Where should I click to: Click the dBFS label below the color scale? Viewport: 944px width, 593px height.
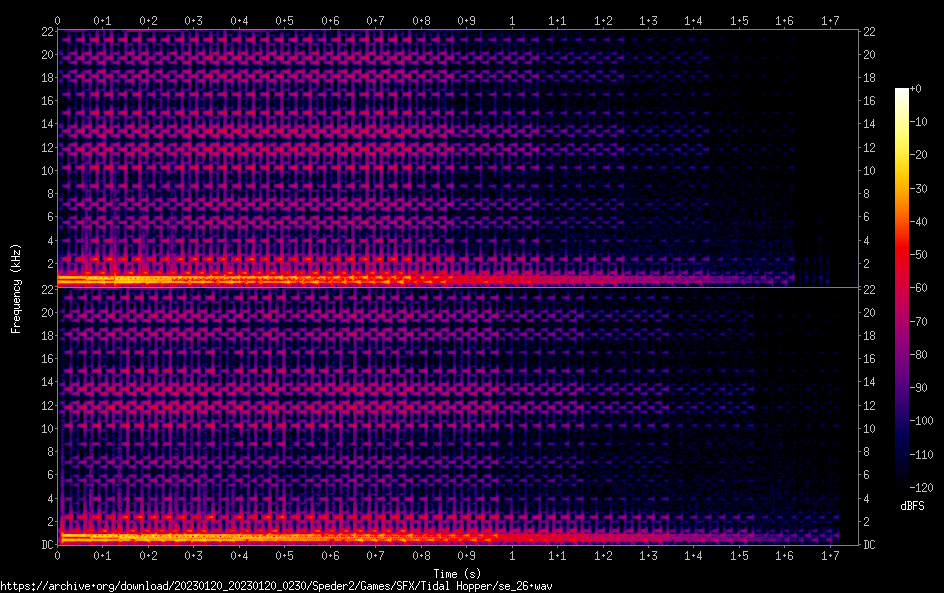[912, 507]
